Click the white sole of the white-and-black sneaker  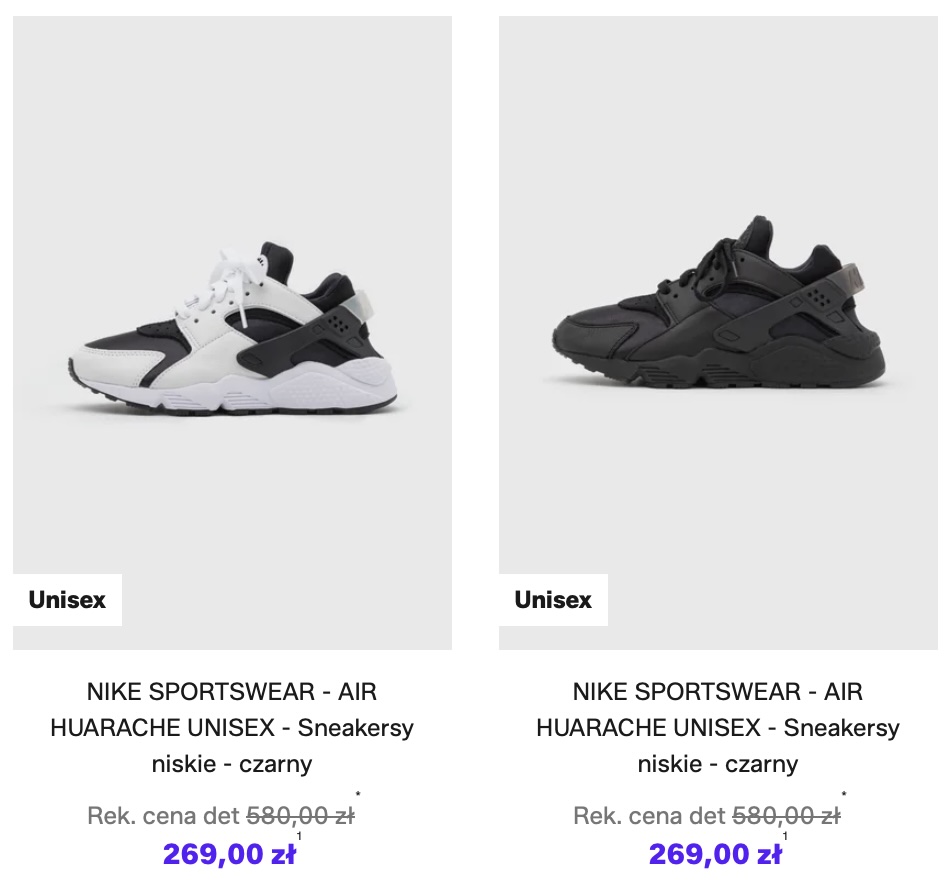point(300,385)
